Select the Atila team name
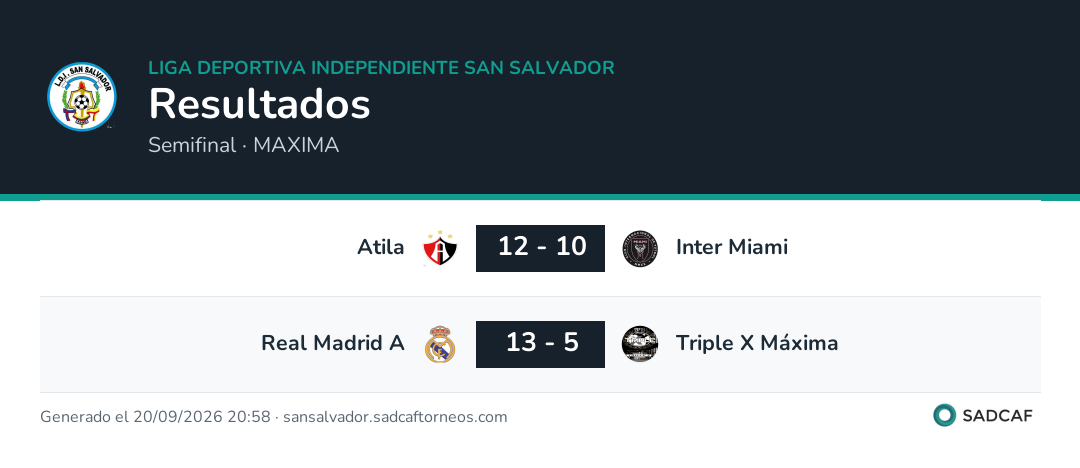The height and width of the screenshot is (468, 1080). (380, 247)
